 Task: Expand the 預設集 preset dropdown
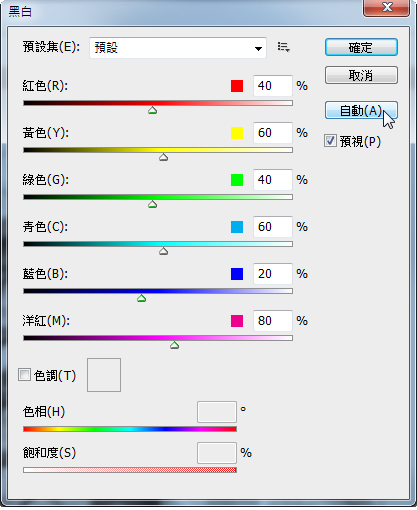pyautogui.click(x=178, y=48)
